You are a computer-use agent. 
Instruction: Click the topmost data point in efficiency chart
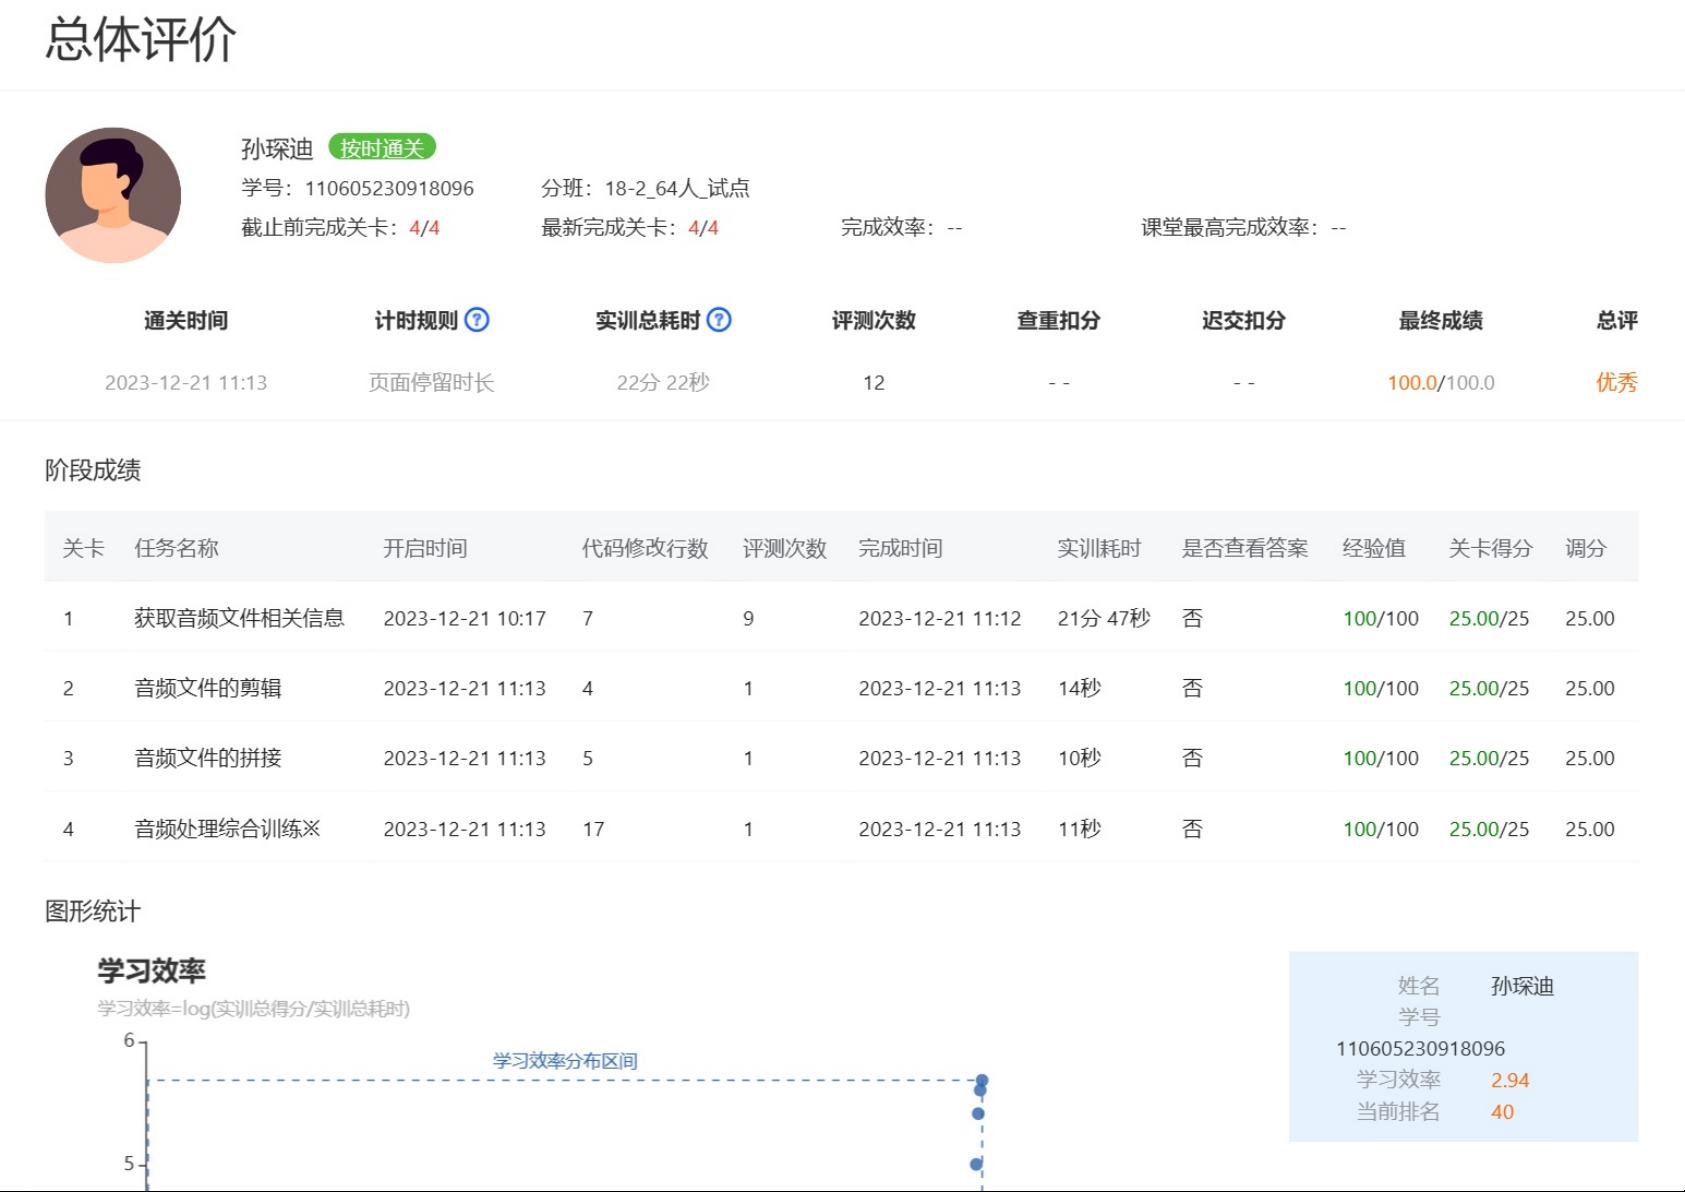click(982, 1080)
